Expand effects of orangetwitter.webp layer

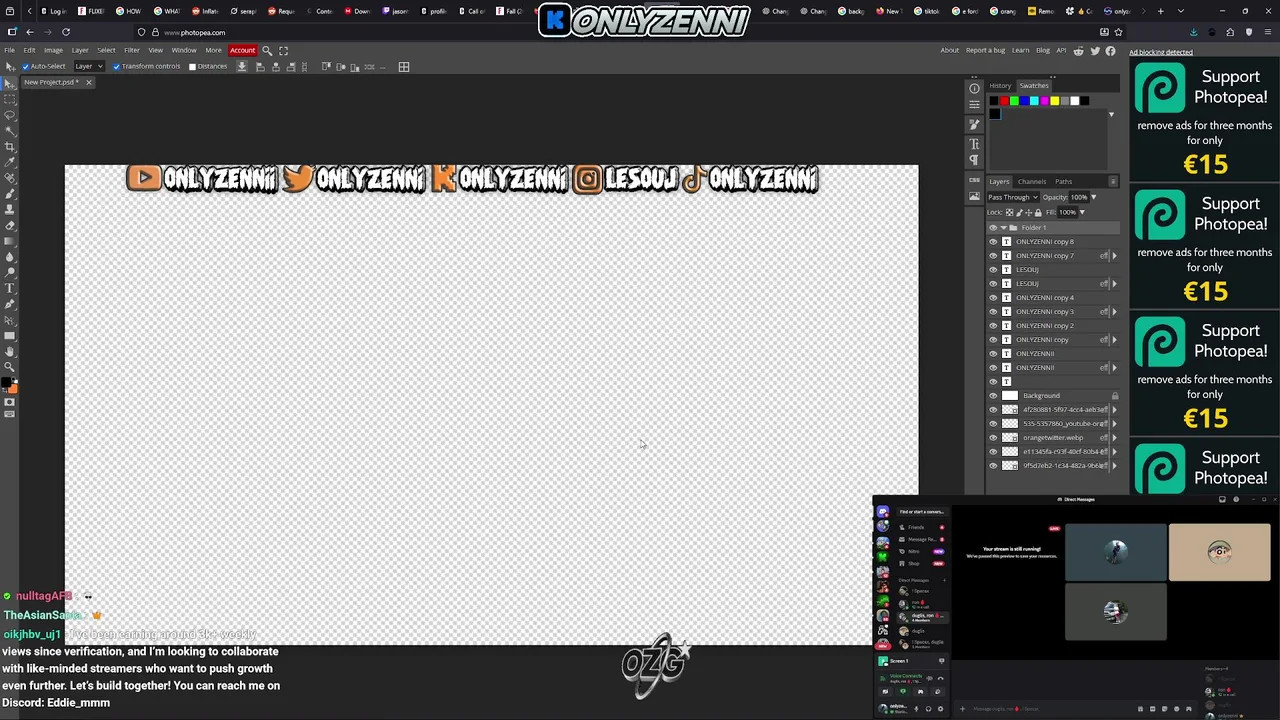(x=1114, y=438)
